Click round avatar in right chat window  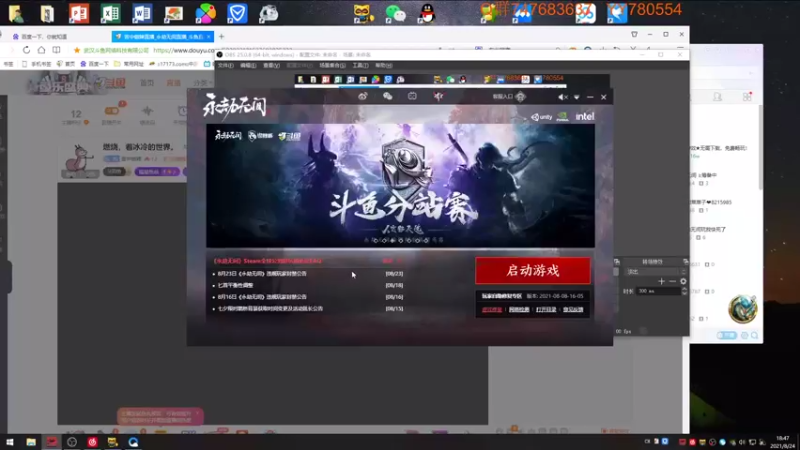coord(742,309)
